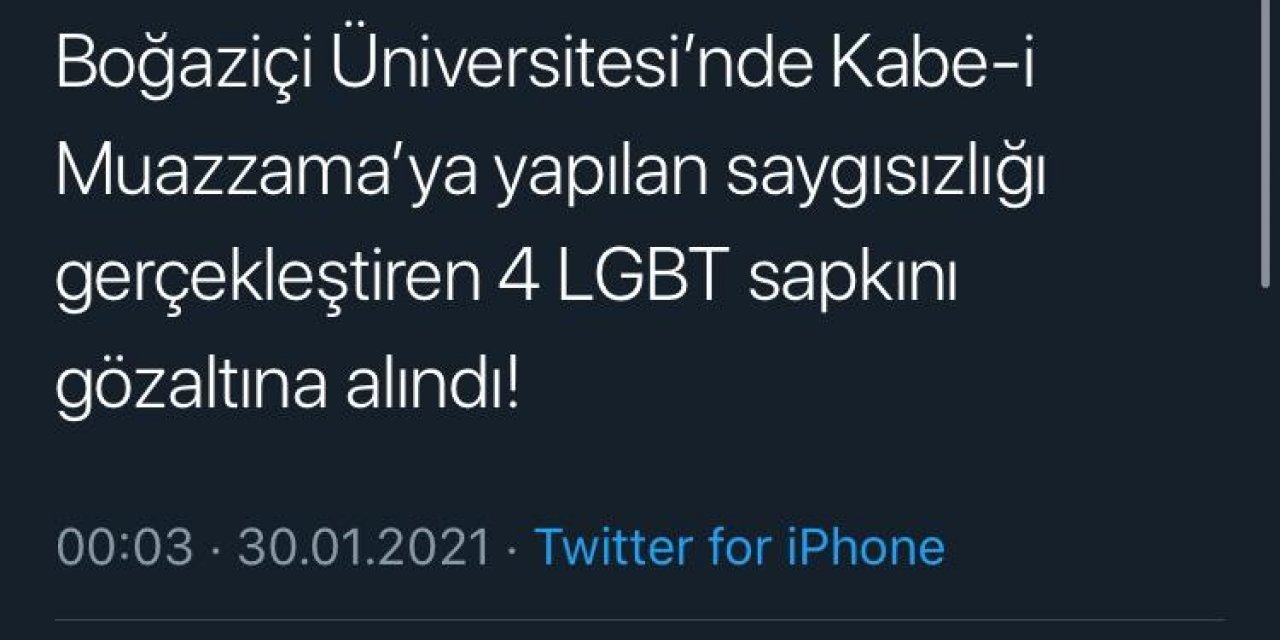The height and width of the screenshot is (640, 1280).
Task: Open the 'Twitter for iPhone' source link
Action: point(740,548)
